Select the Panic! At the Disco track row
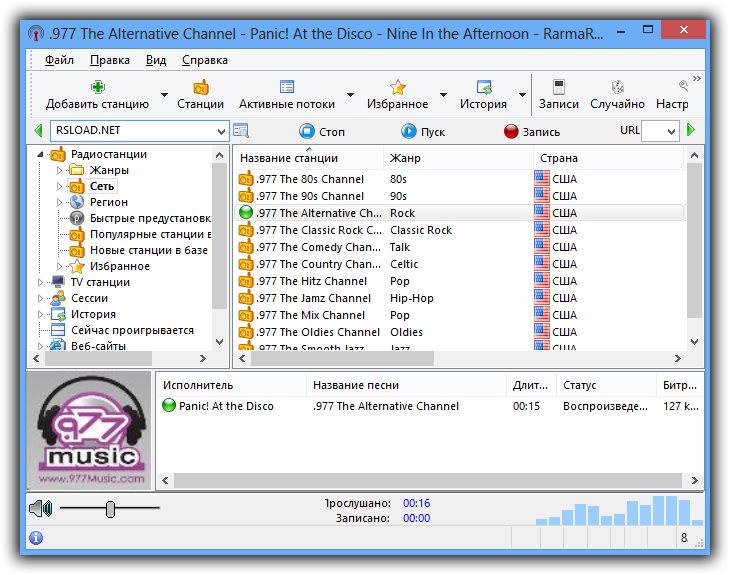Screen dimensions: 730x575 click(430, 406)
